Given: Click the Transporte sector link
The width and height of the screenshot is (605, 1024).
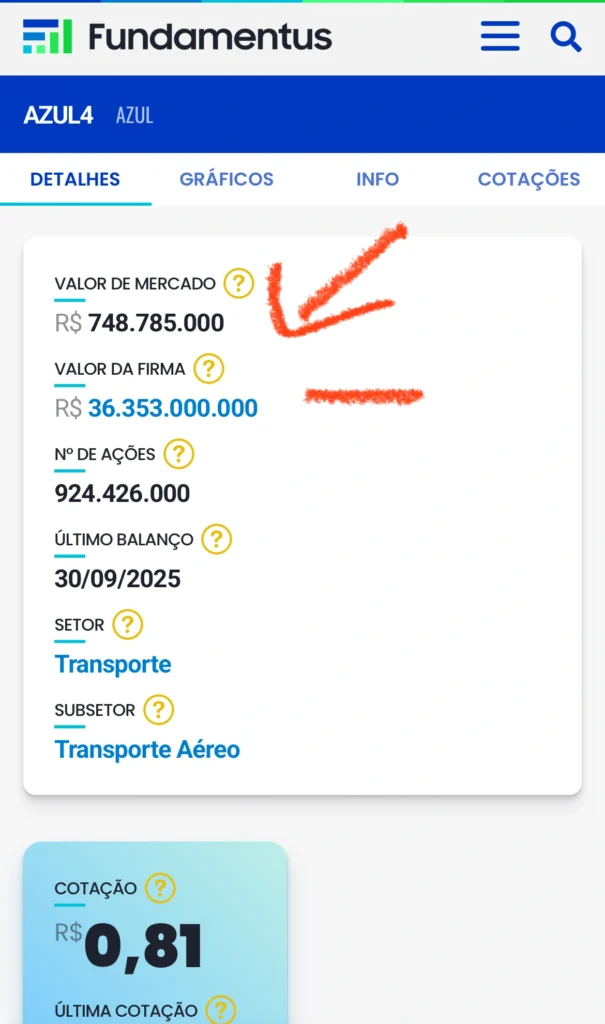Looking at the screenshot, I should 112,664.
